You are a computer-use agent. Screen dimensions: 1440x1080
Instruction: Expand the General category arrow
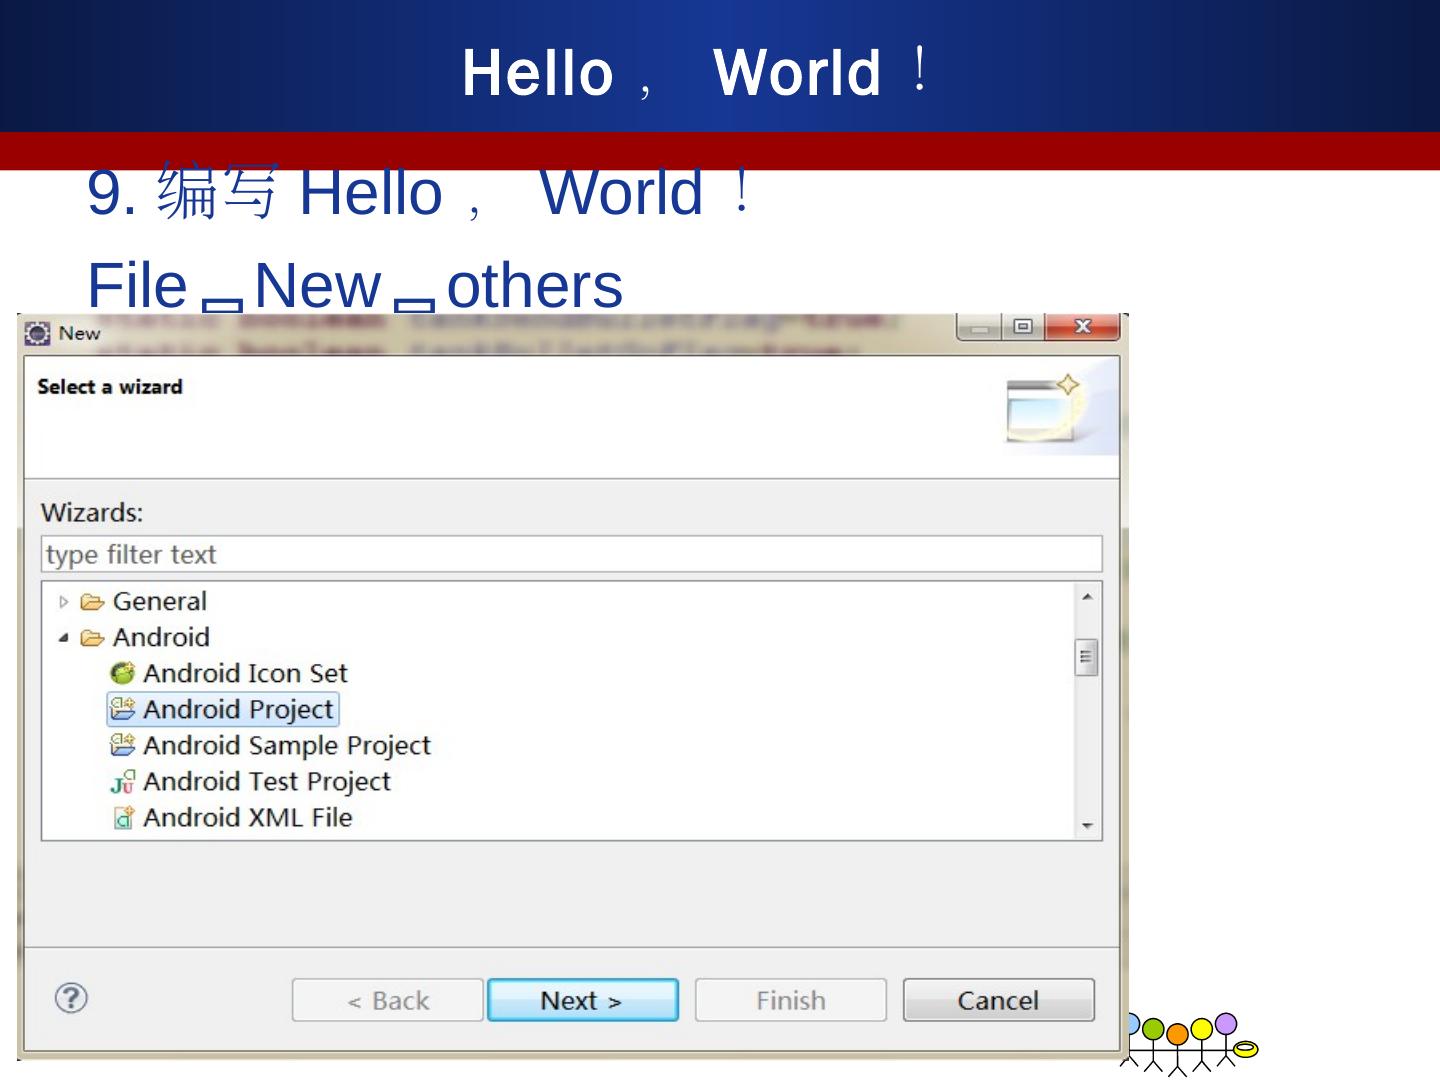64,602
